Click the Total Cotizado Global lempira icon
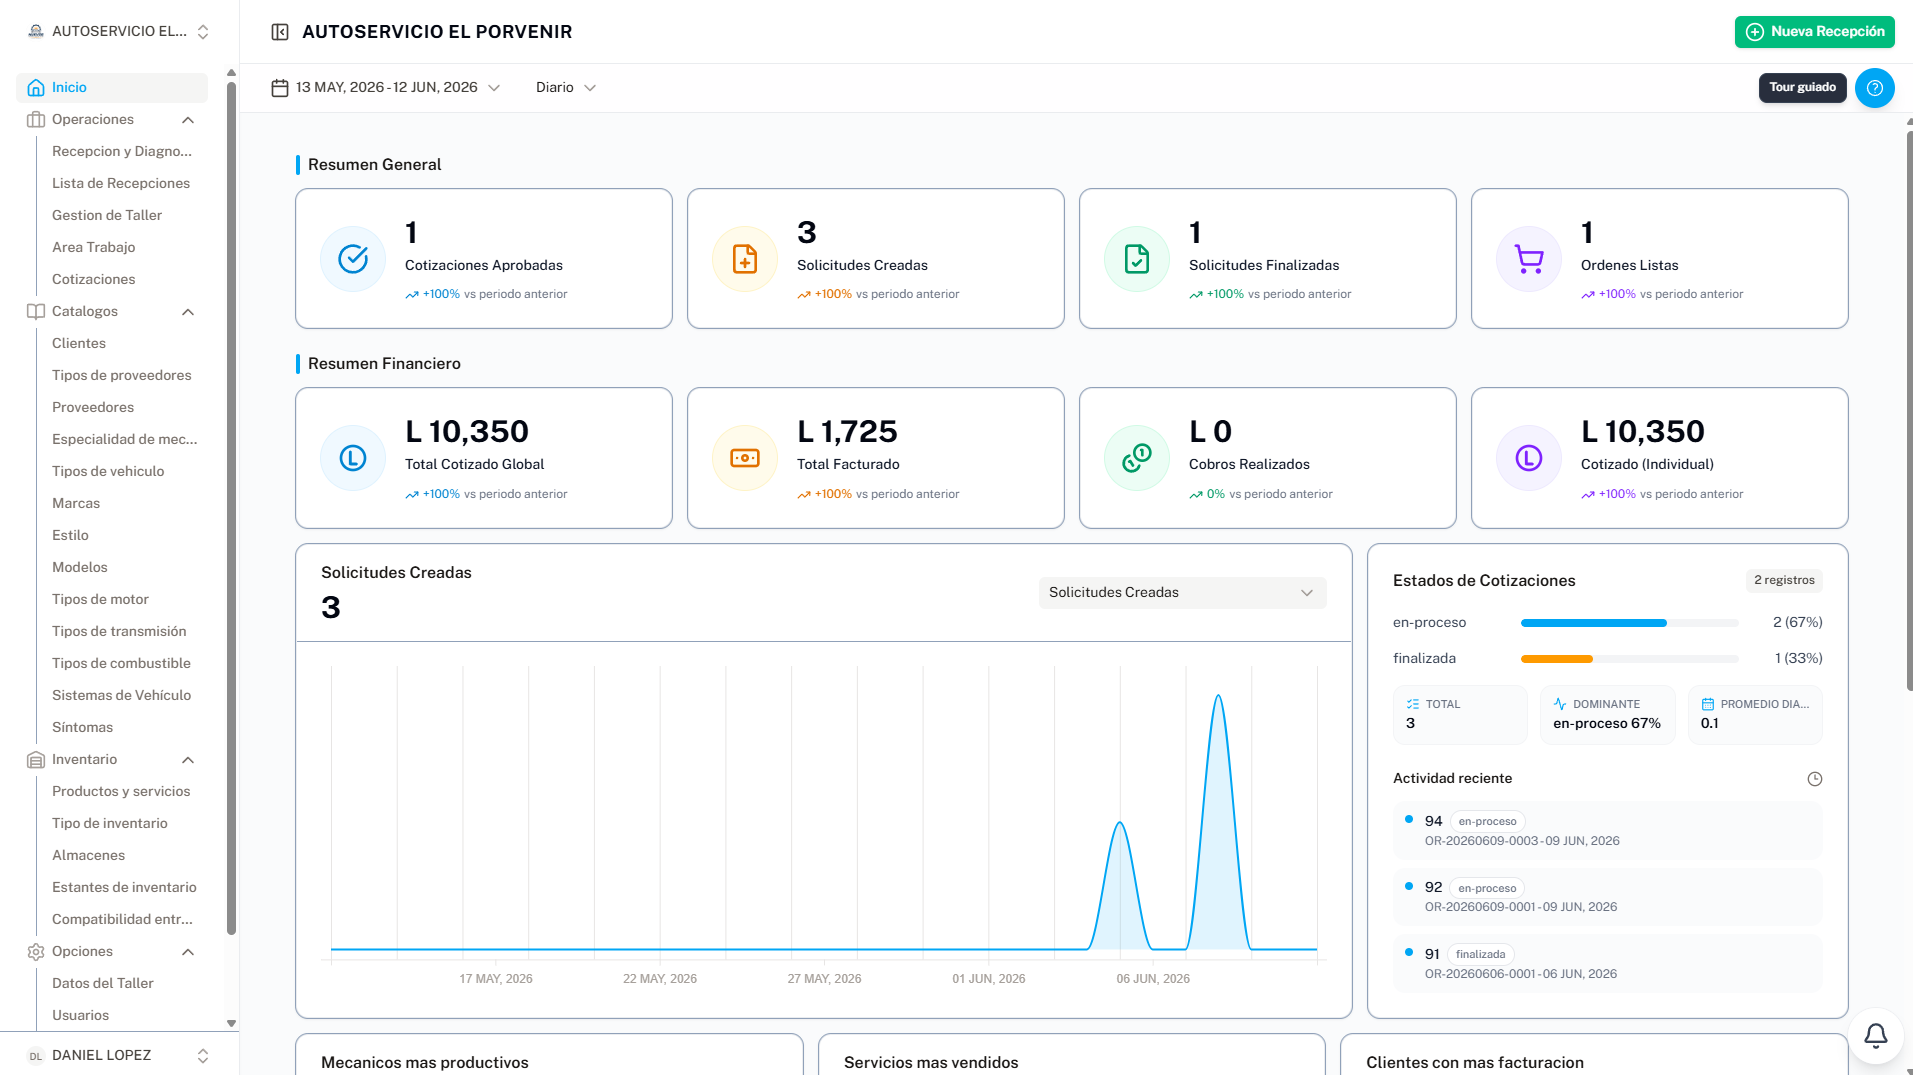The width and height of the screenshot is (1913, 1075). coord(353,458)
